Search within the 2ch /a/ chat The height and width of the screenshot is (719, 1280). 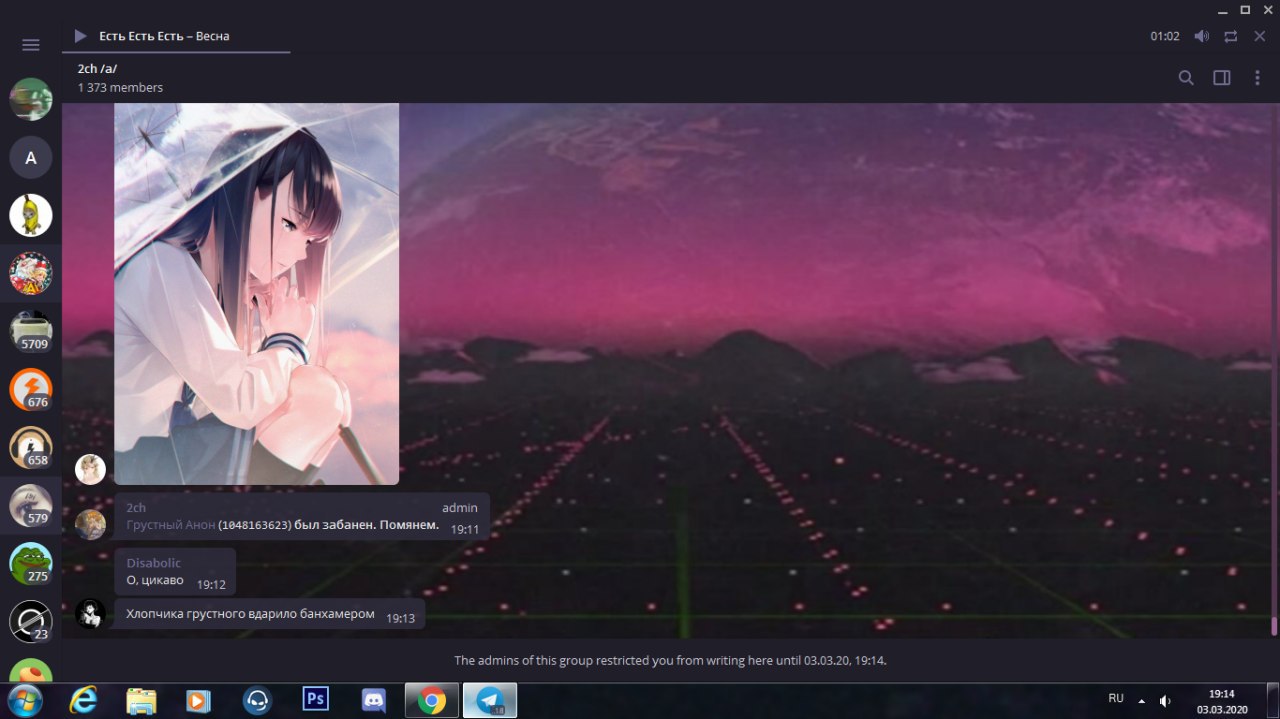pos(1186,78)
